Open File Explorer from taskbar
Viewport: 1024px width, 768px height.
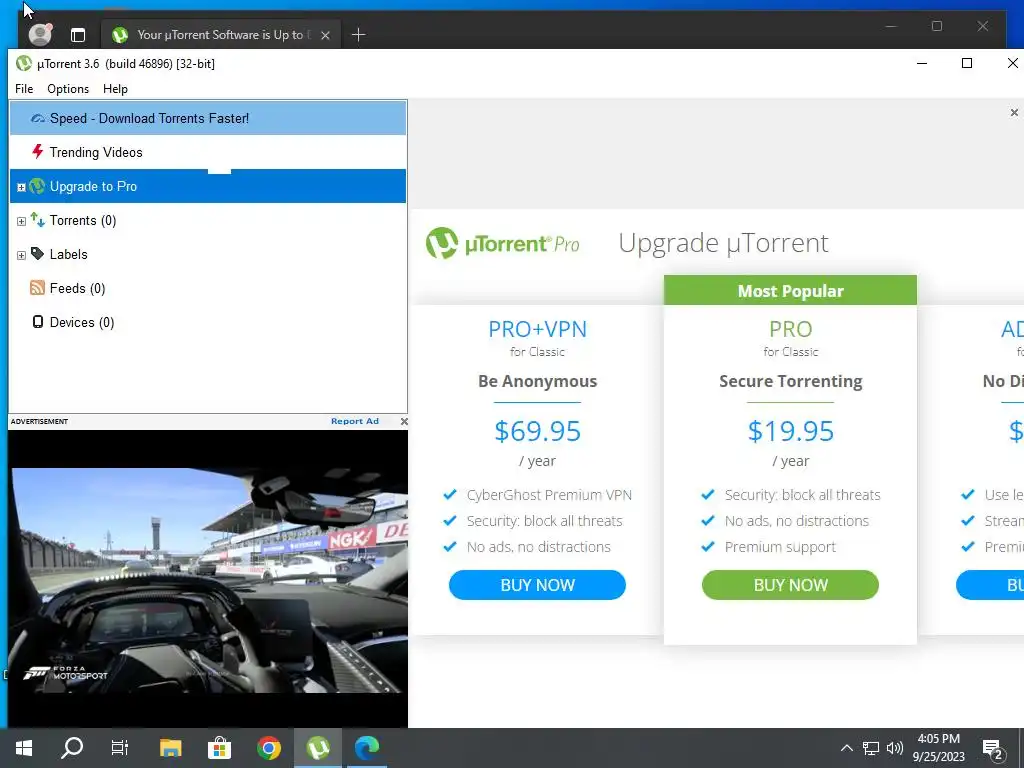tap(170, 748)
